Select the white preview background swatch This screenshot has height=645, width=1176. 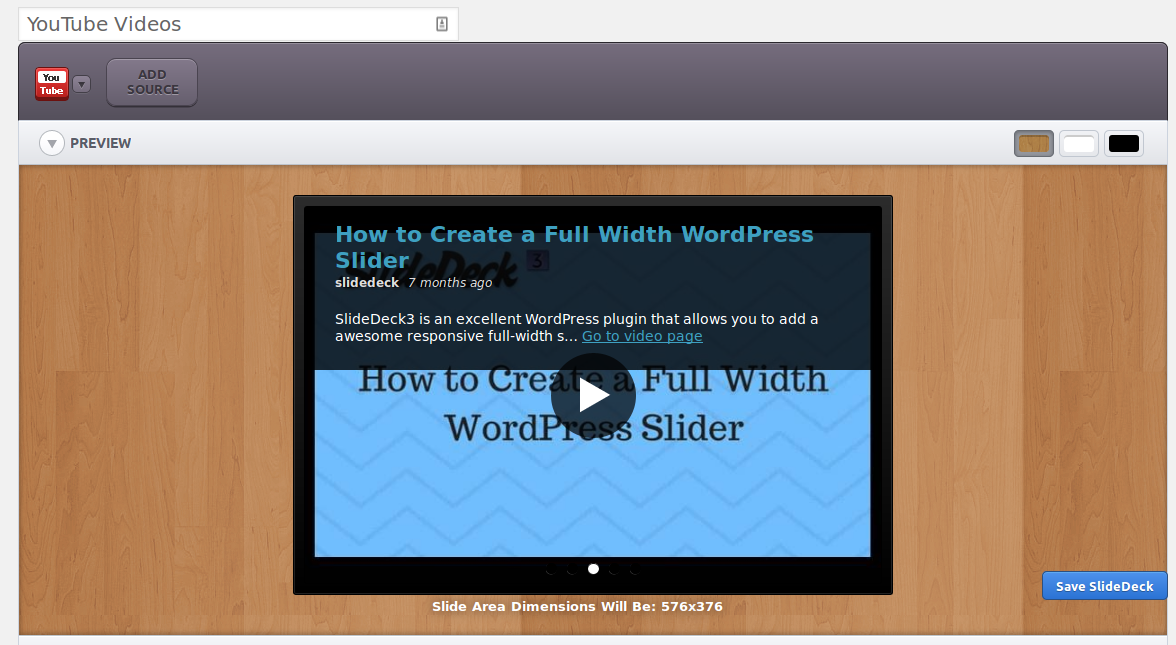[1078, 143]
